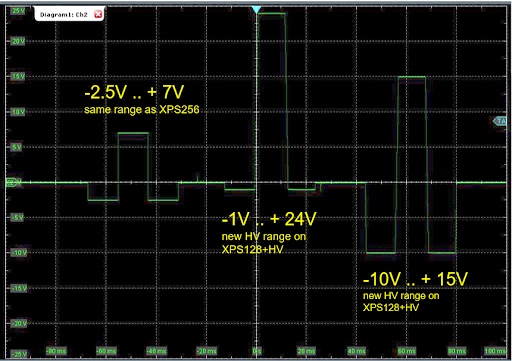This screenshot has width=512, height=361.
Task: Click the cyan trigger position triangle marker
Action: [x=256, y=10]
